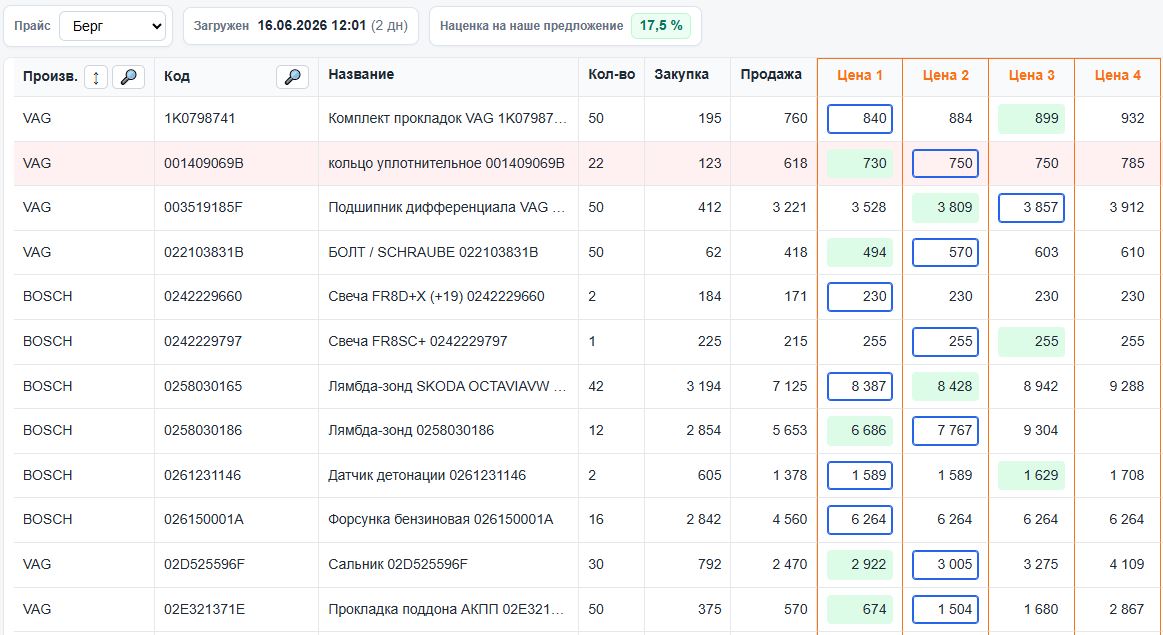Image resolution: width=1163 pixels, height=635 pixels.
Task: Click code 026150001A
Action: (204, 519)
